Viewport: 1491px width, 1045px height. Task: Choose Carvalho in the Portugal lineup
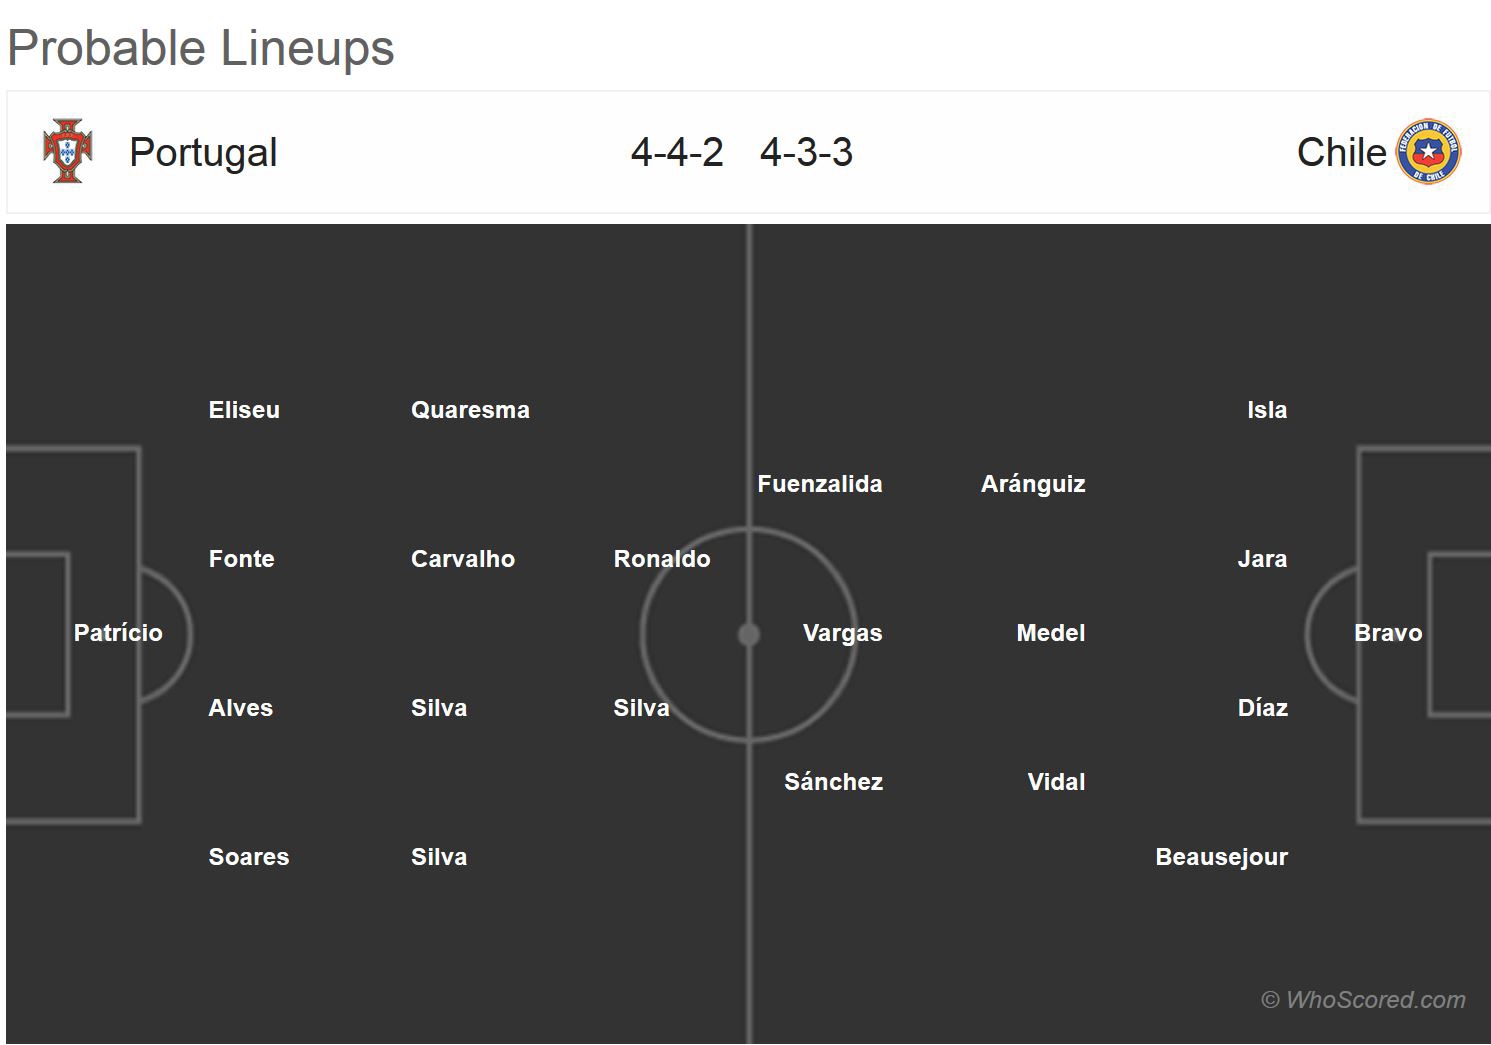click(x=463, y=559)
